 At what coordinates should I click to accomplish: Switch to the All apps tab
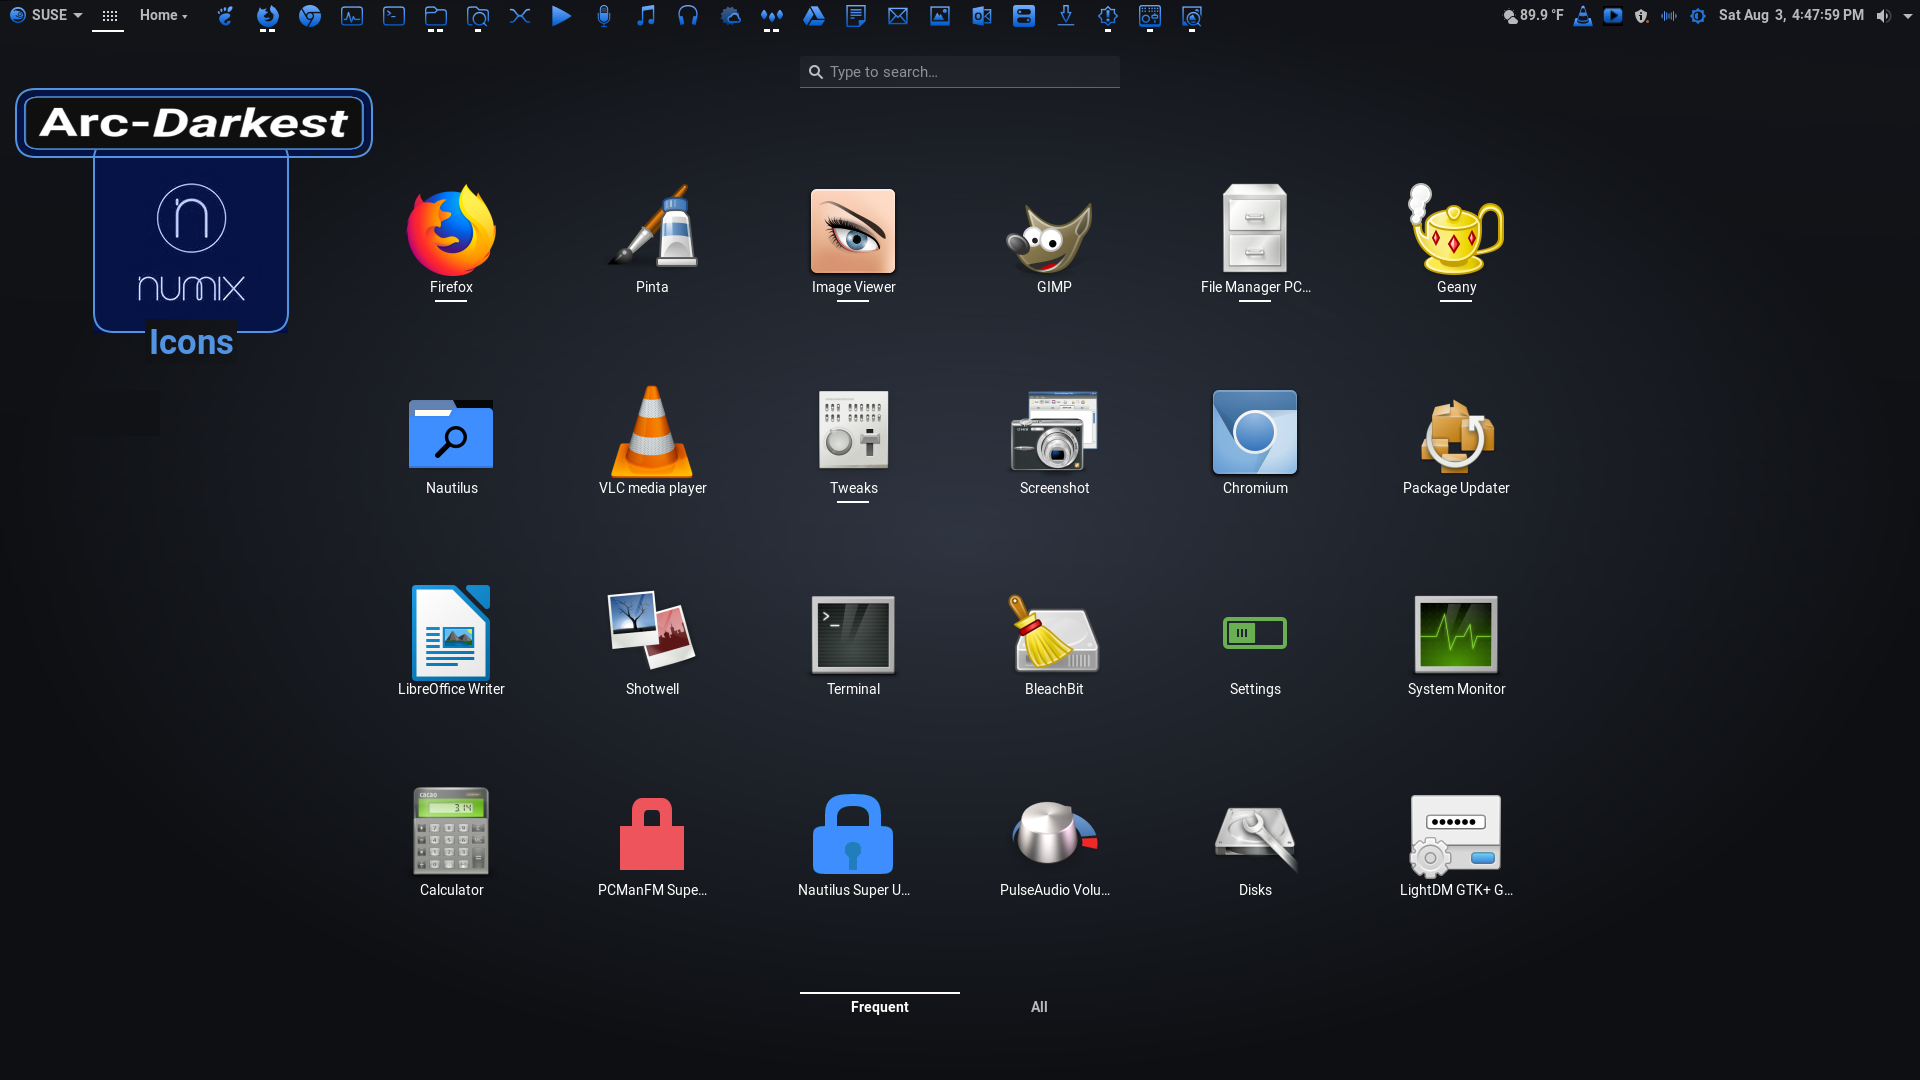pos(1039,1007)
